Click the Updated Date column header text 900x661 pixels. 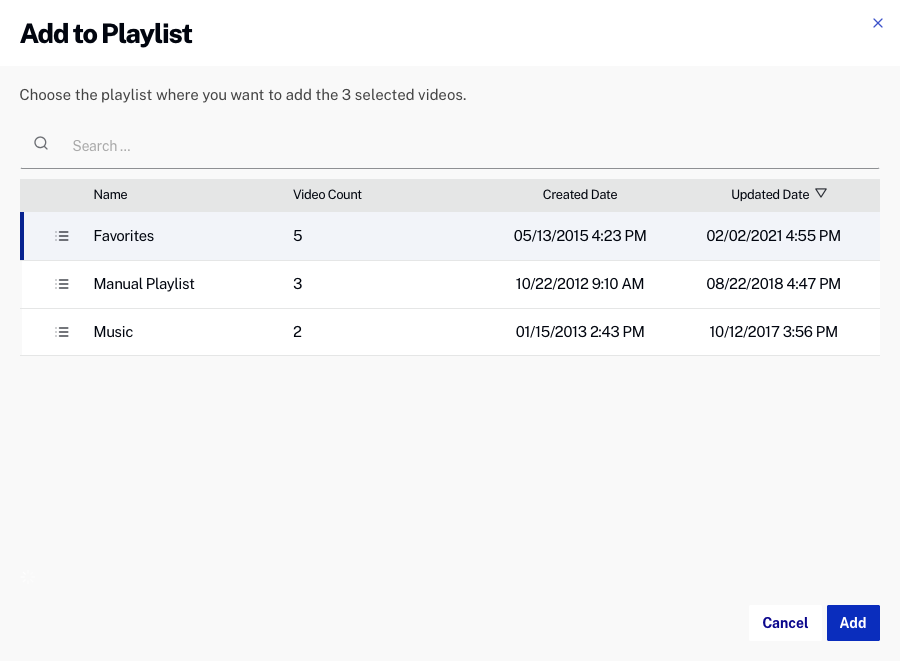point(769,195)
